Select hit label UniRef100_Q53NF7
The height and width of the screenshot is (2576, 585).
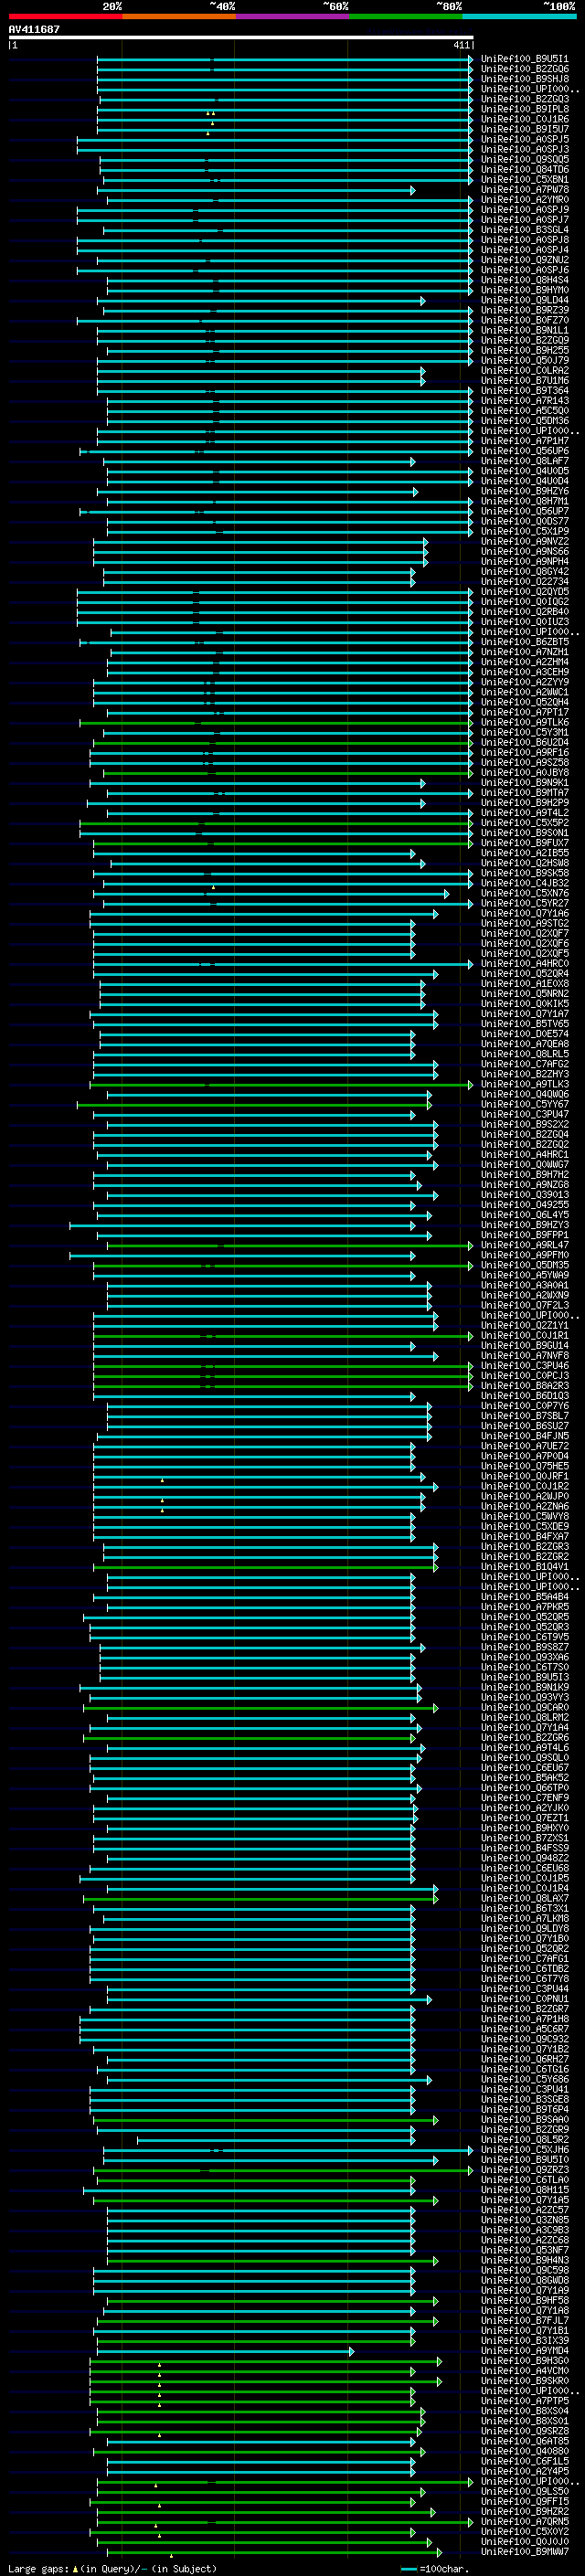[525, 2250]
